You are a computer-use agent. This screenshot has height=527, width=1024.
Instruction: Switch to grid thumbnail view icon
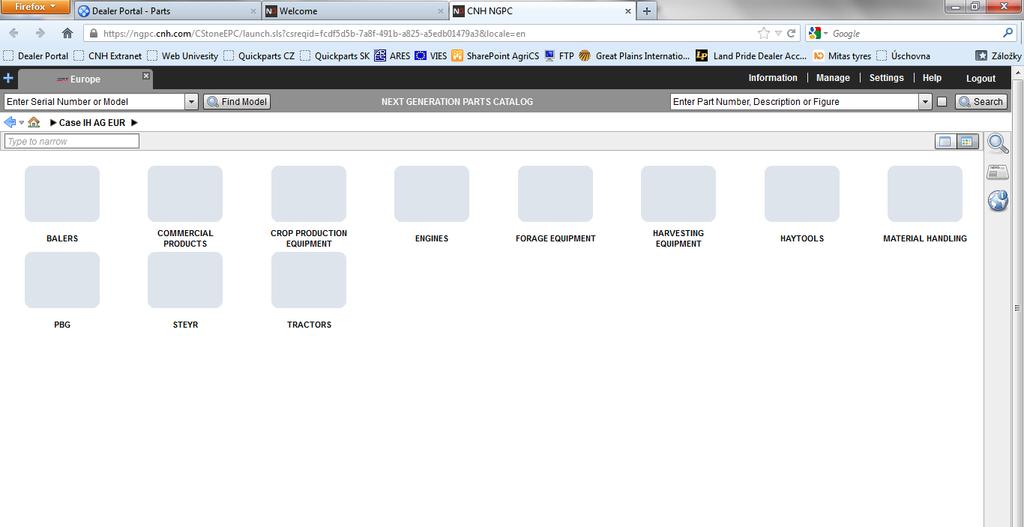(x=968, y=142)
